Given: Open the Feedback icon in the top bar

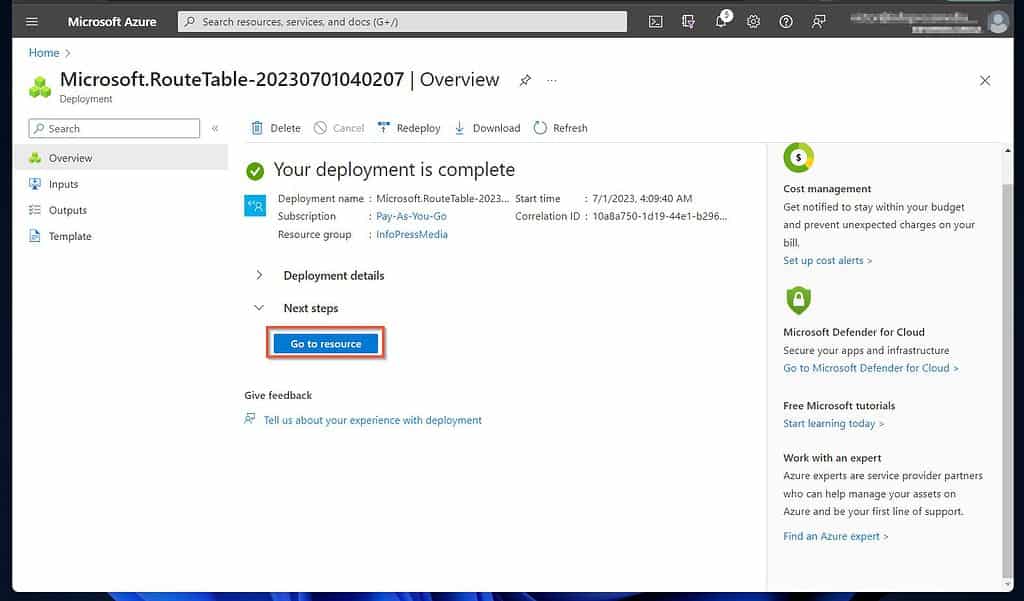Looking at the screenshot, I should pyautogui.click(x=818, y=22).
